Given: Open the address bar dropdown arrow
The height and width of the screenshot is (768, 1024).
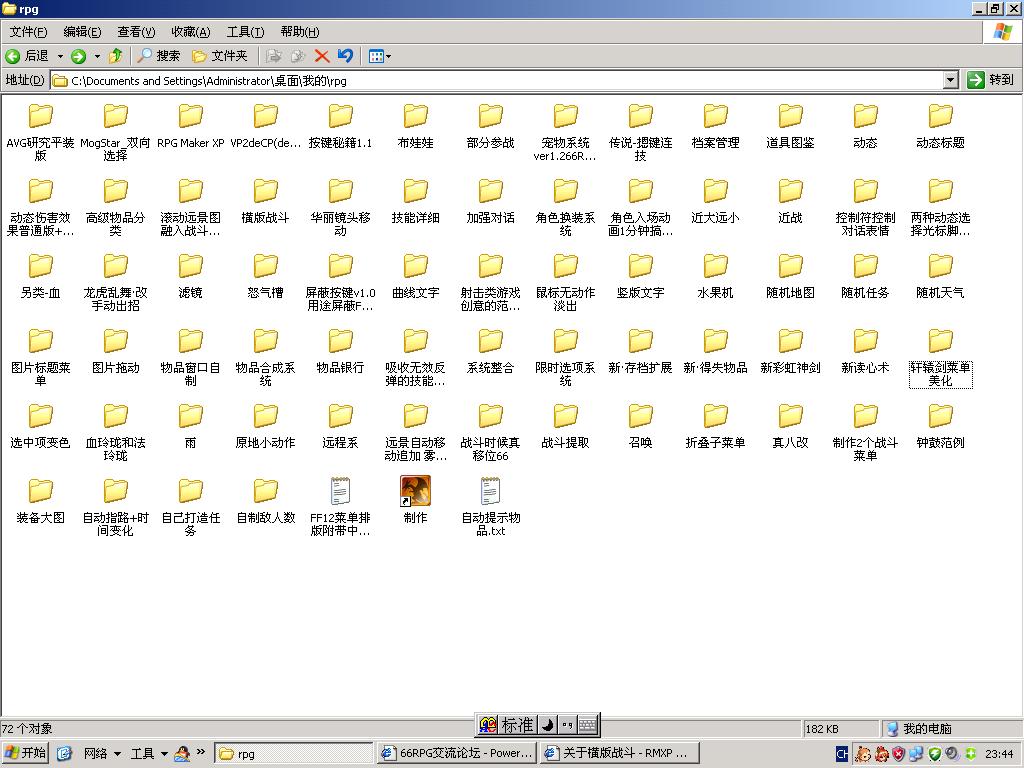Looking at the screenshot, I should pos(951,80).
